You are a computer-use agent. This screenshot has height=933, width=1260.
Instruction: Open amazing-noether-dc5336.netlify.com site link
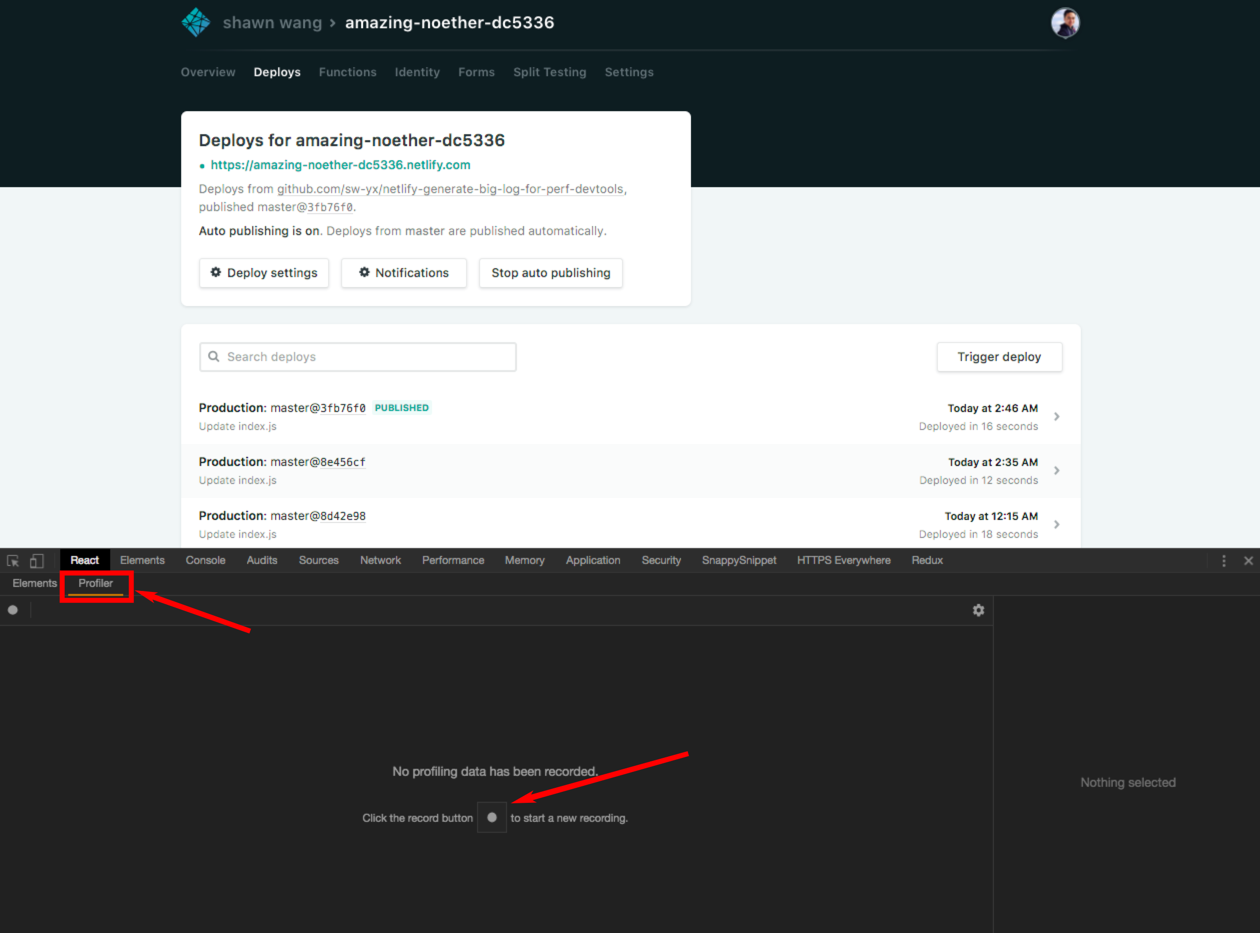pos(340,164)
